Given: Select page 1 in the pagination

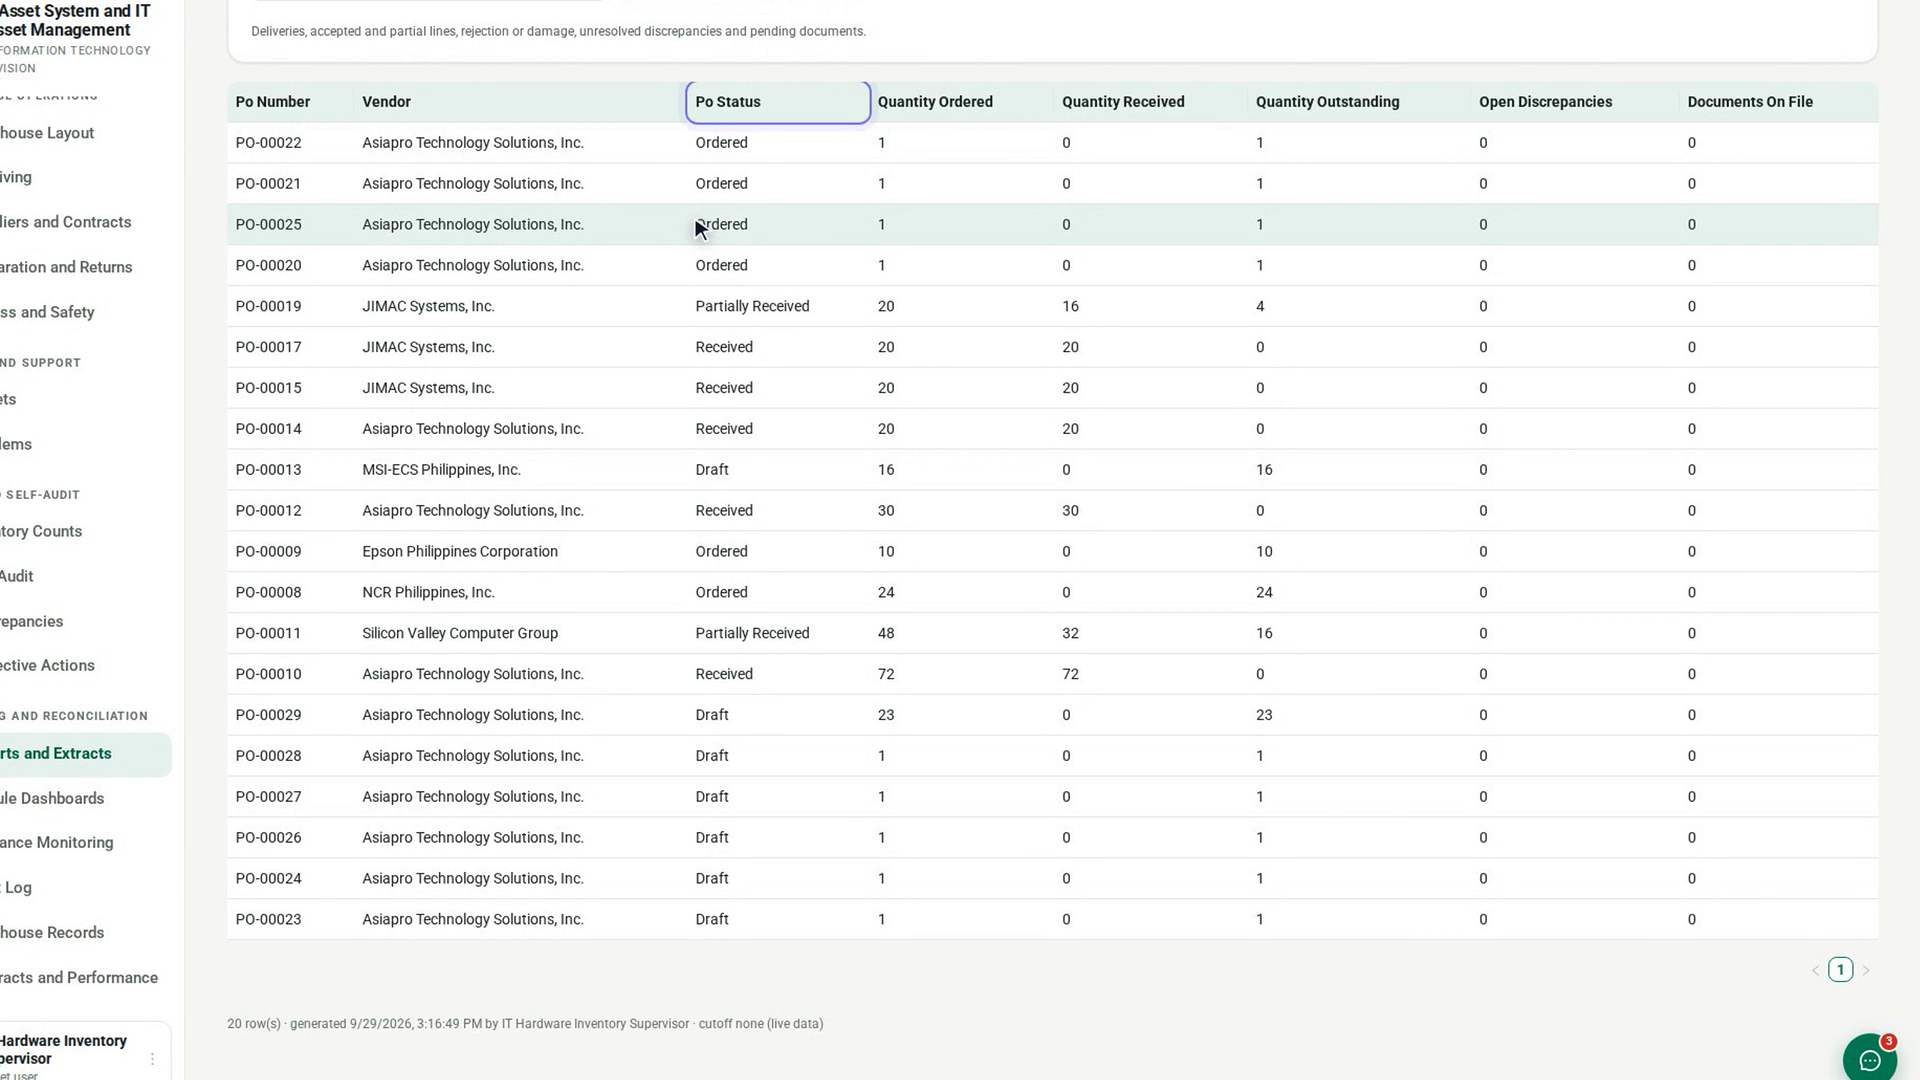Looking at the screenshot, I should click(1840, 970).
